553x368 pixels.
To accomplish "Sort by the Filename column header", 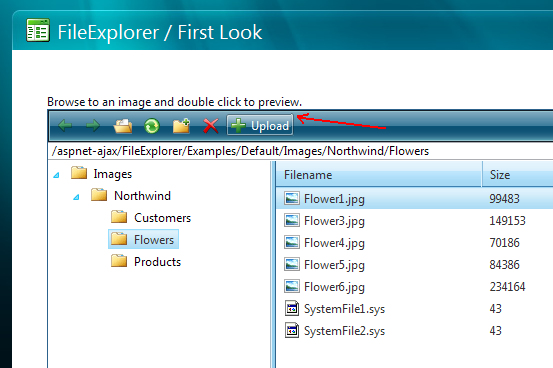I will [379, 175].
